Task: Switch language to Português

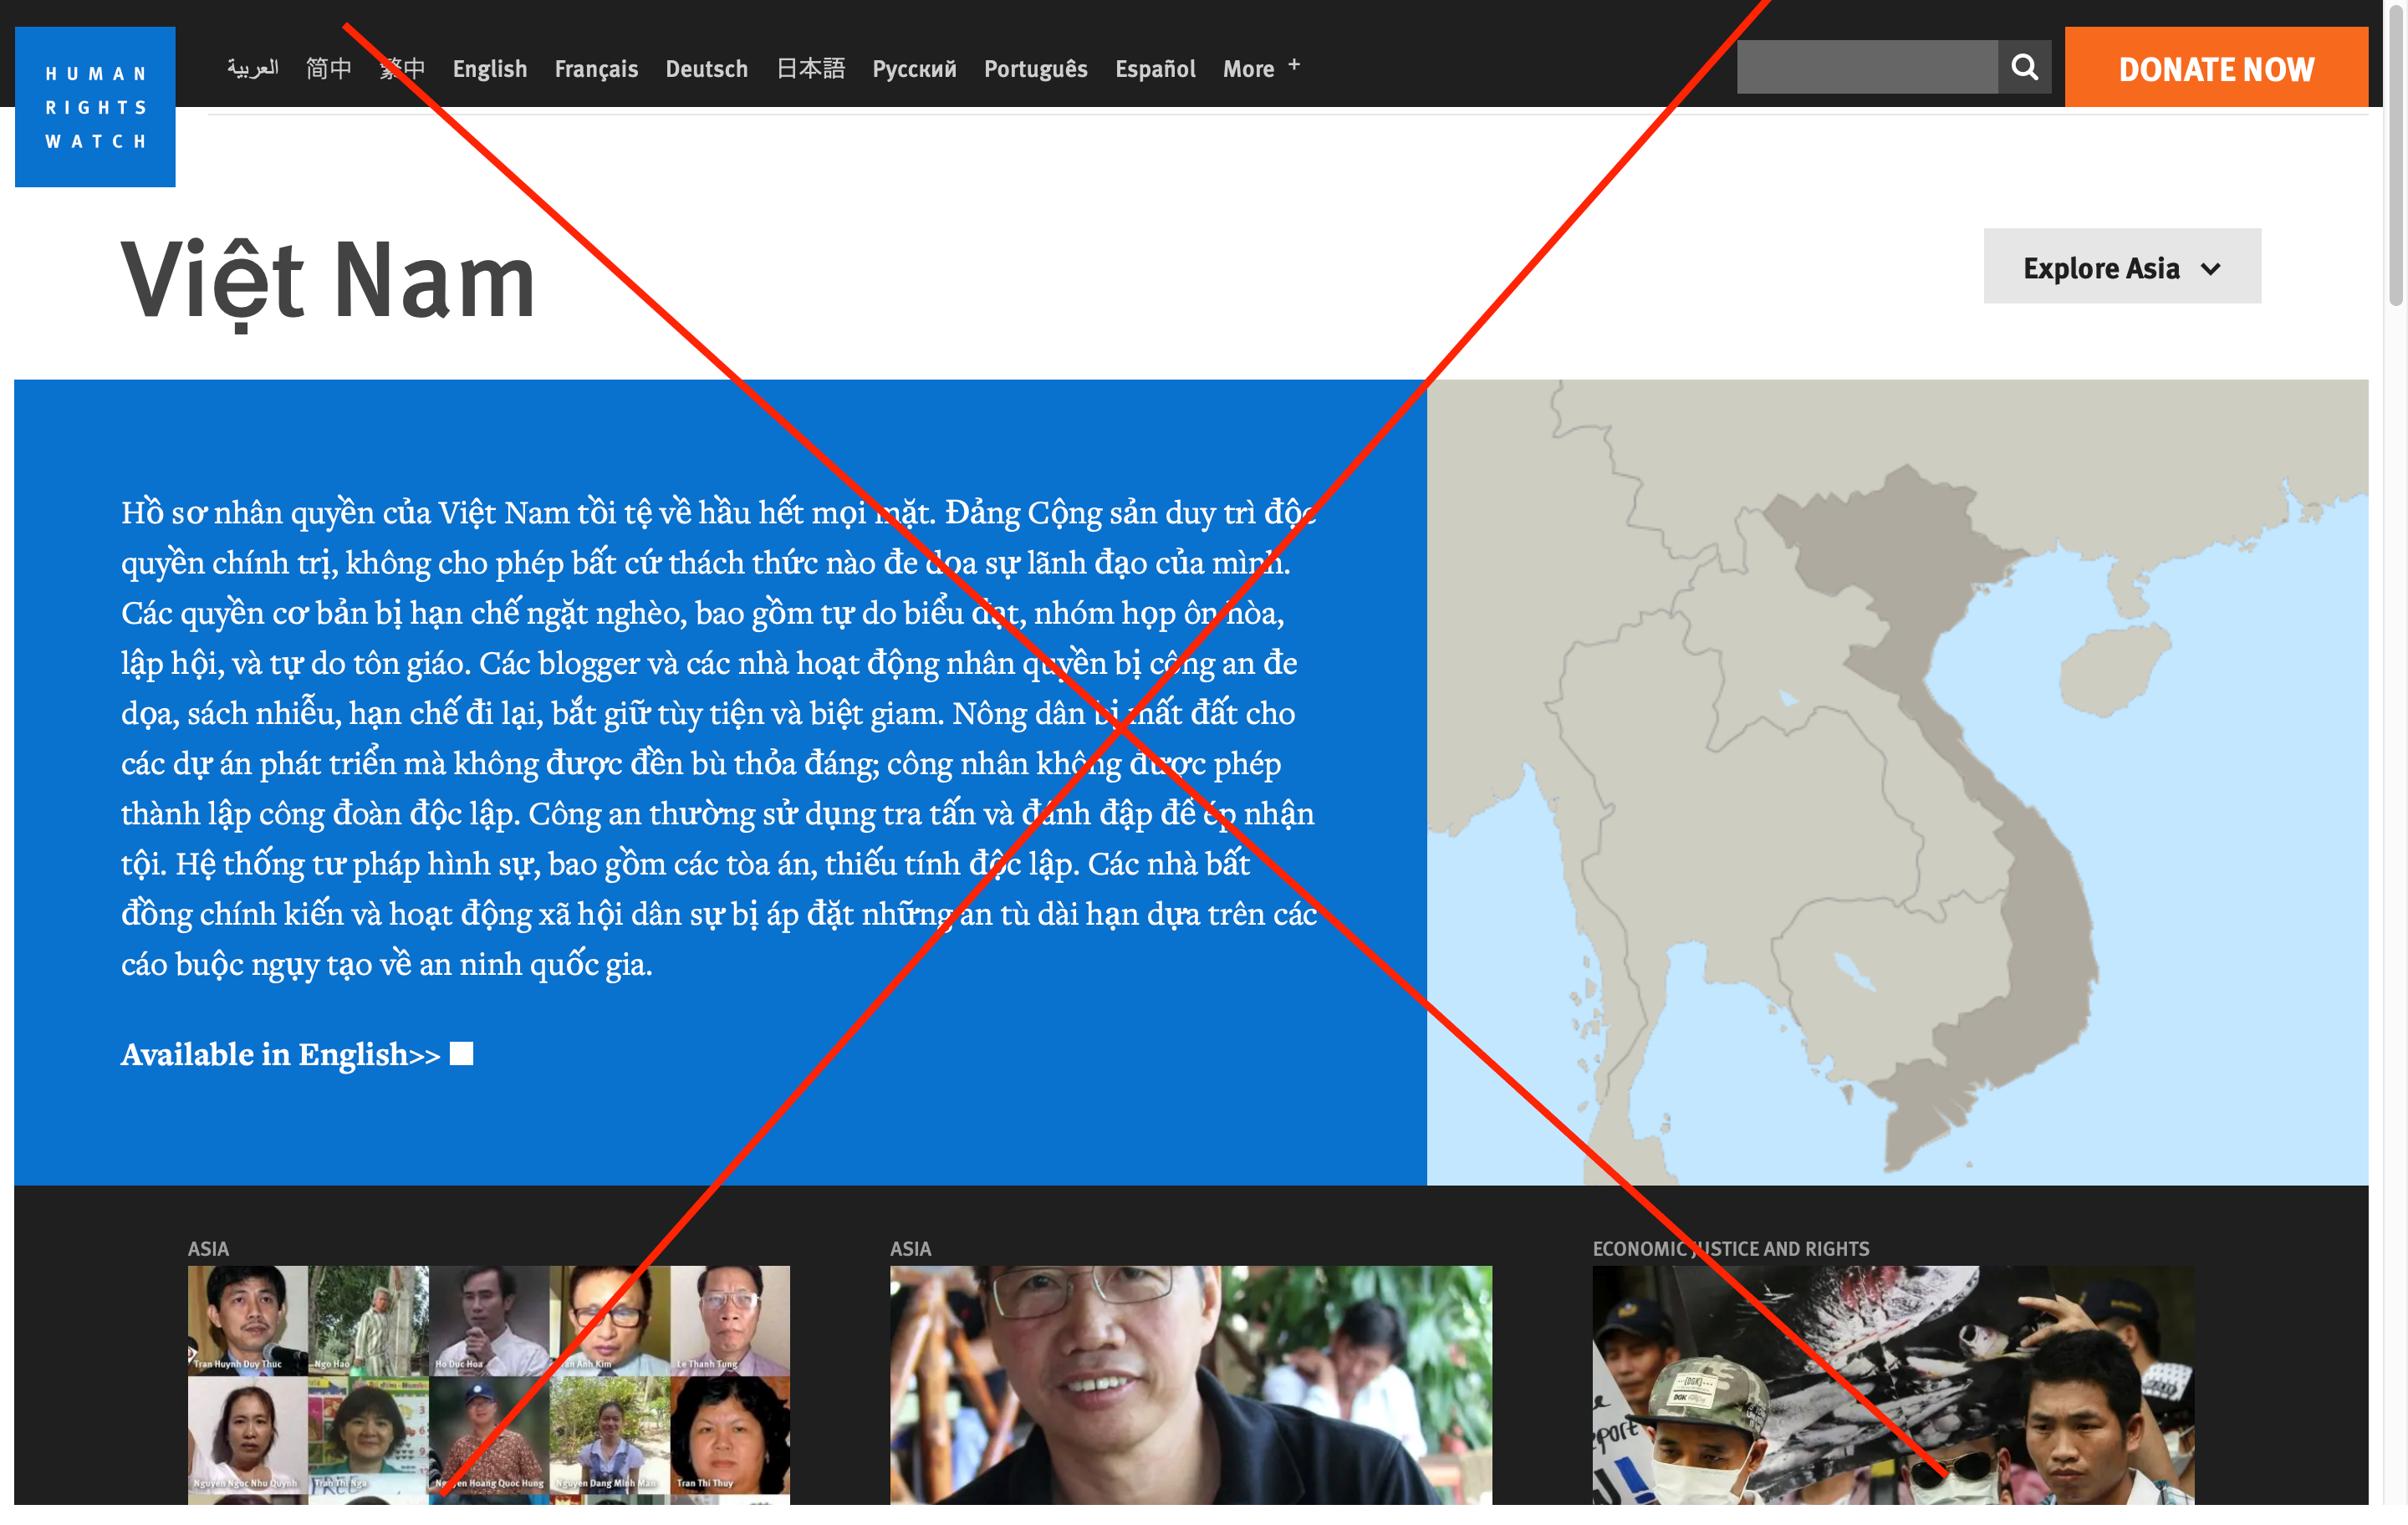Action: click(1036, 68)
